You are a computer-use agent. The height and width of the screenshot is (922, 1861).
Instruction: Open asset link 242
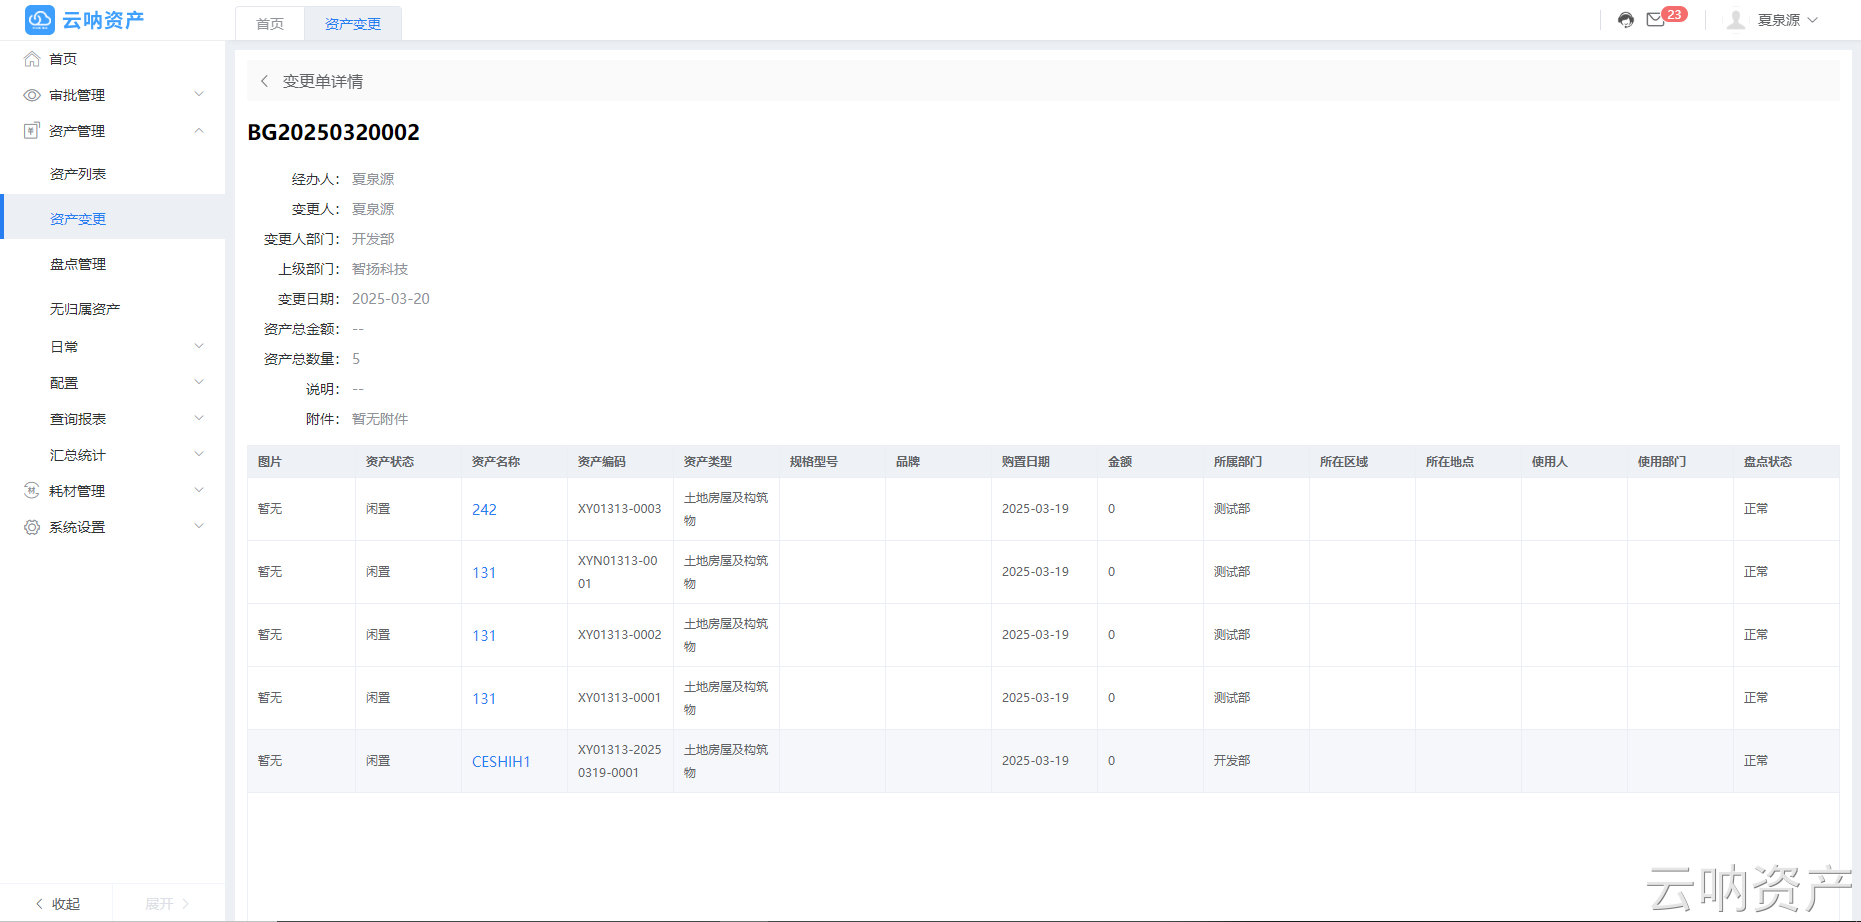coord(484,510)
